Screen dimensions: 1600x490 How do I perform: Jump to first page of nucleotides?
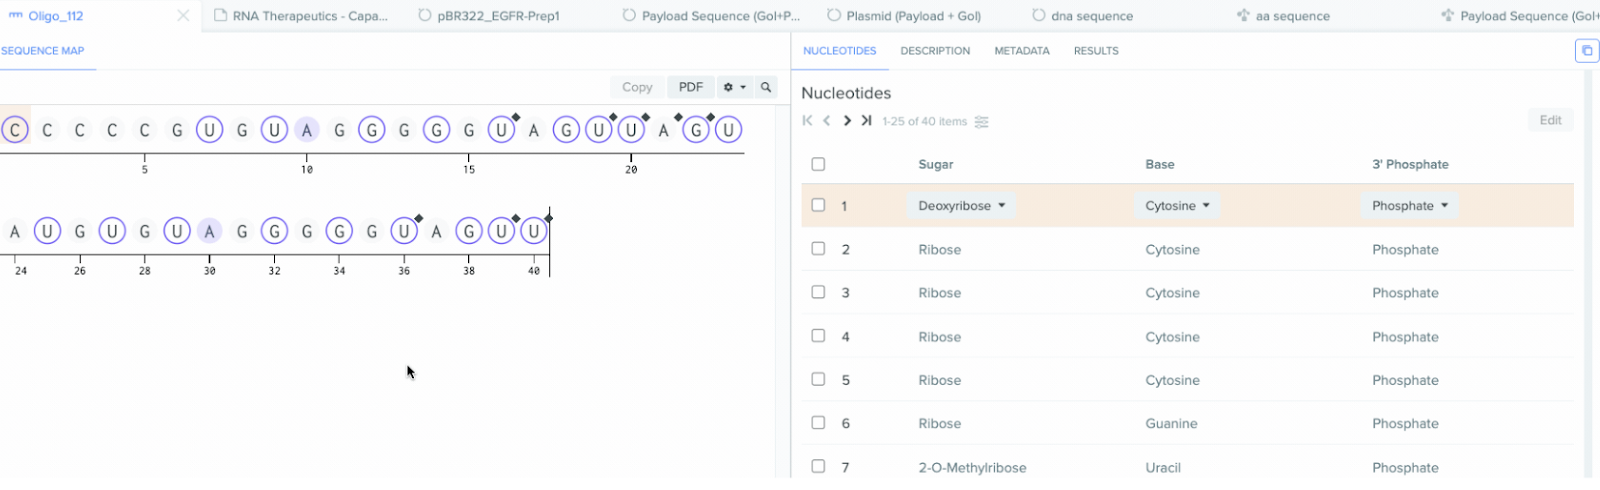tap(807, 121)
